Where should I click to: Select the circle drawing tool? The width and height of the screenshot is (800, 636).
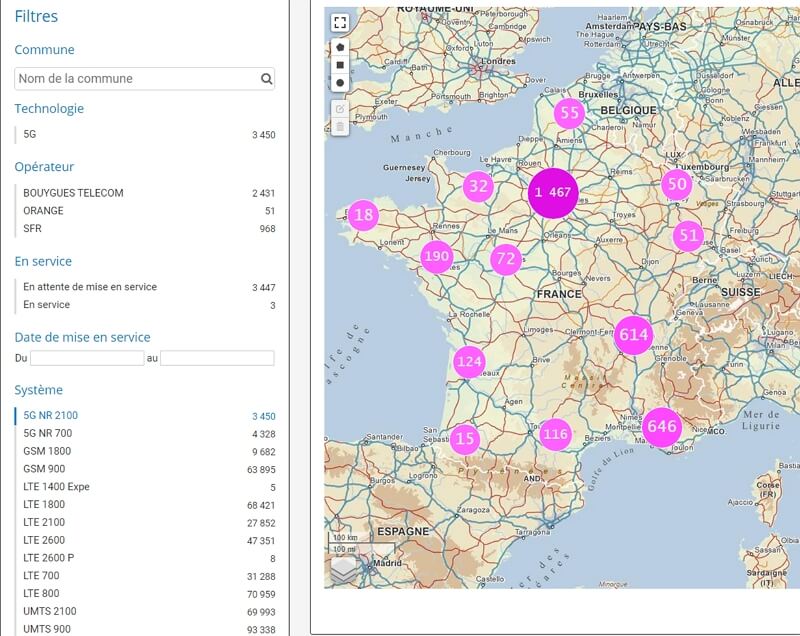(x=340, y=83)
